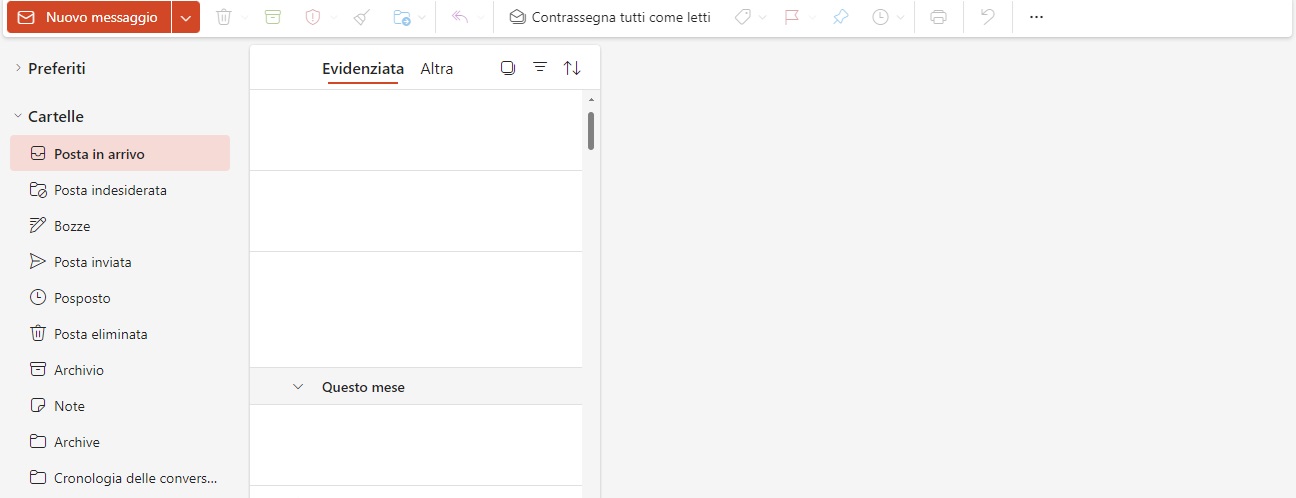1296x498 pixels.
Task: Open the dropdown next to Delete icon
Action: click(245, 17)
